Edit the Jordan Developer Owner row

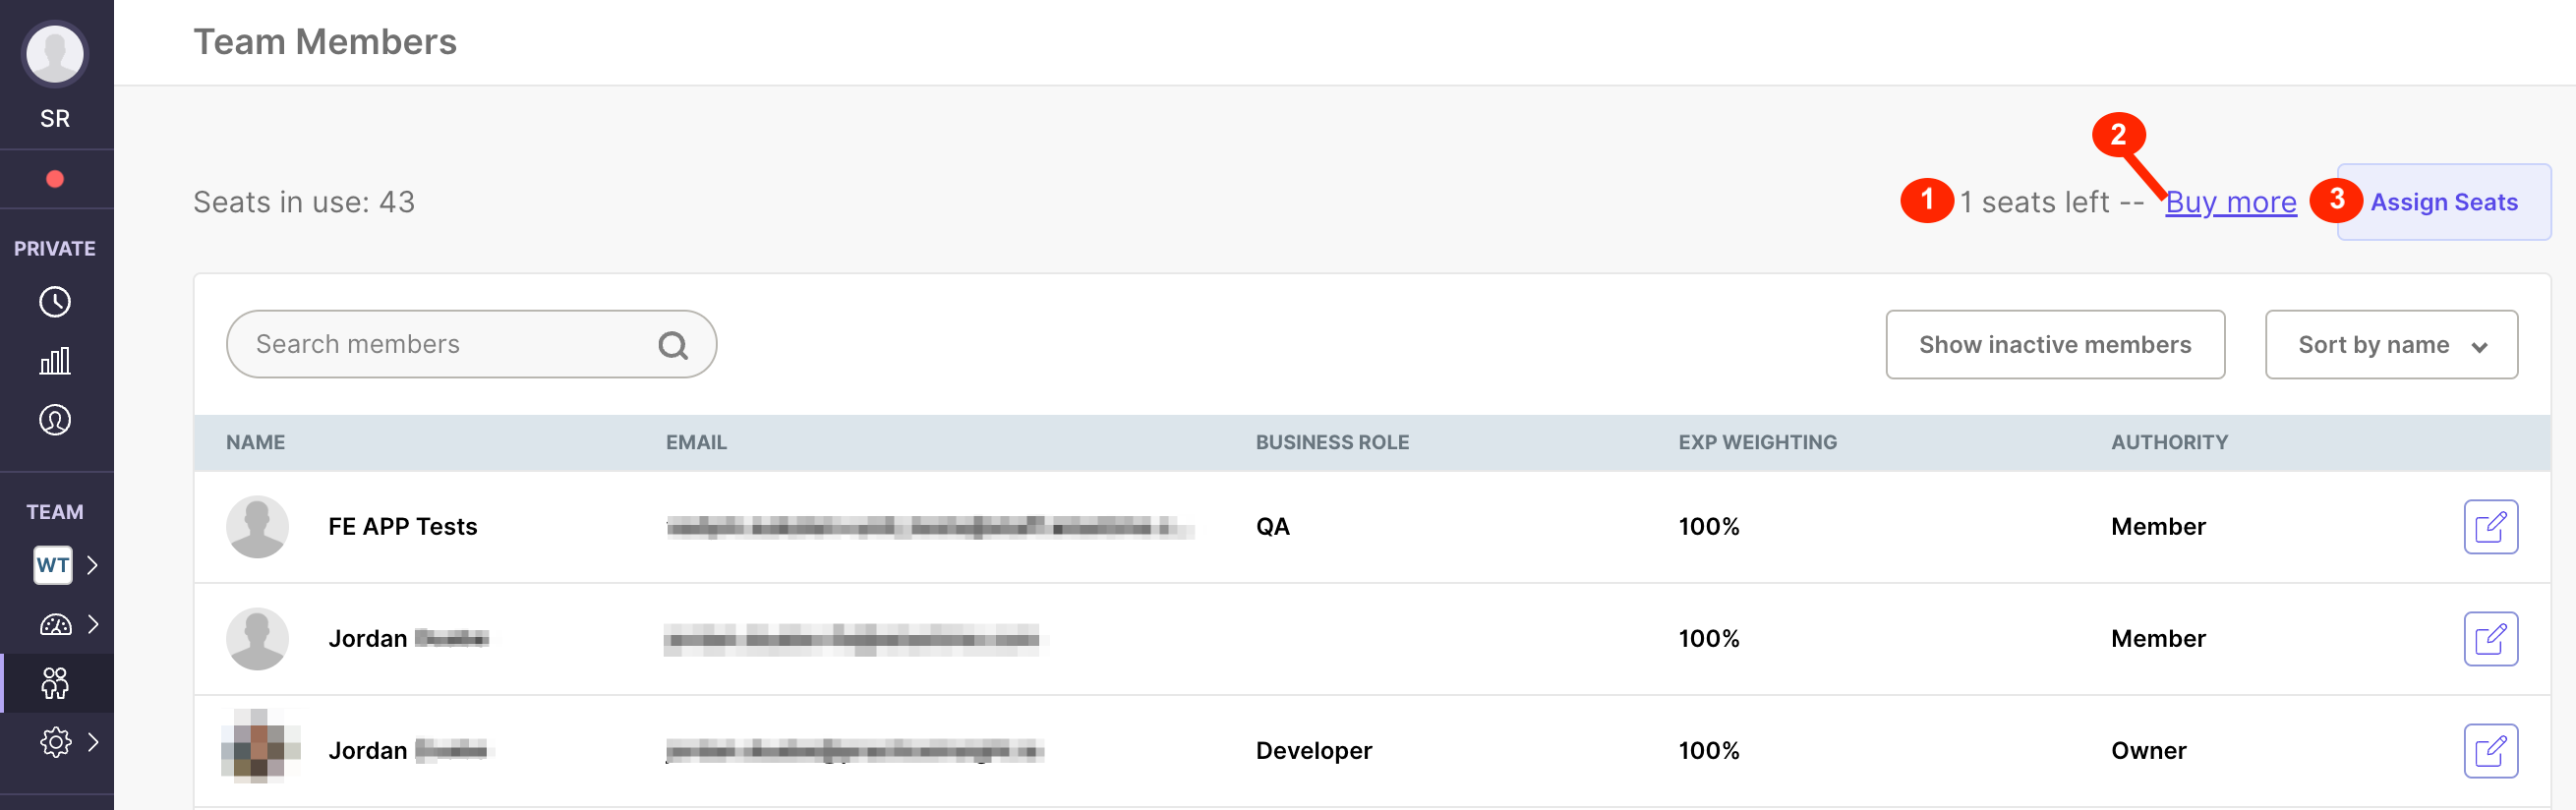coord(2490,750)
